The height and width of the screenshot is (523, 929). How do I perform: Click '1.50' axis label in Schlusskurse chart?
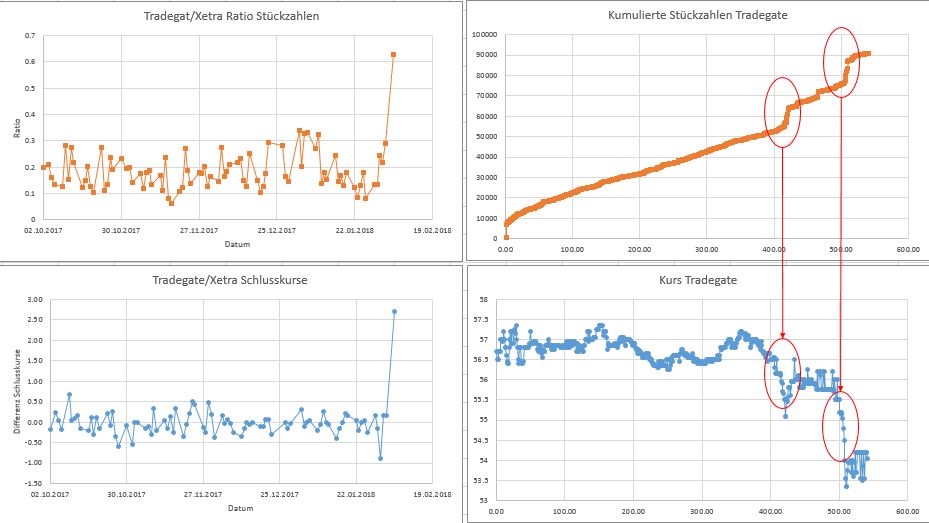click(x=35, y=361)
